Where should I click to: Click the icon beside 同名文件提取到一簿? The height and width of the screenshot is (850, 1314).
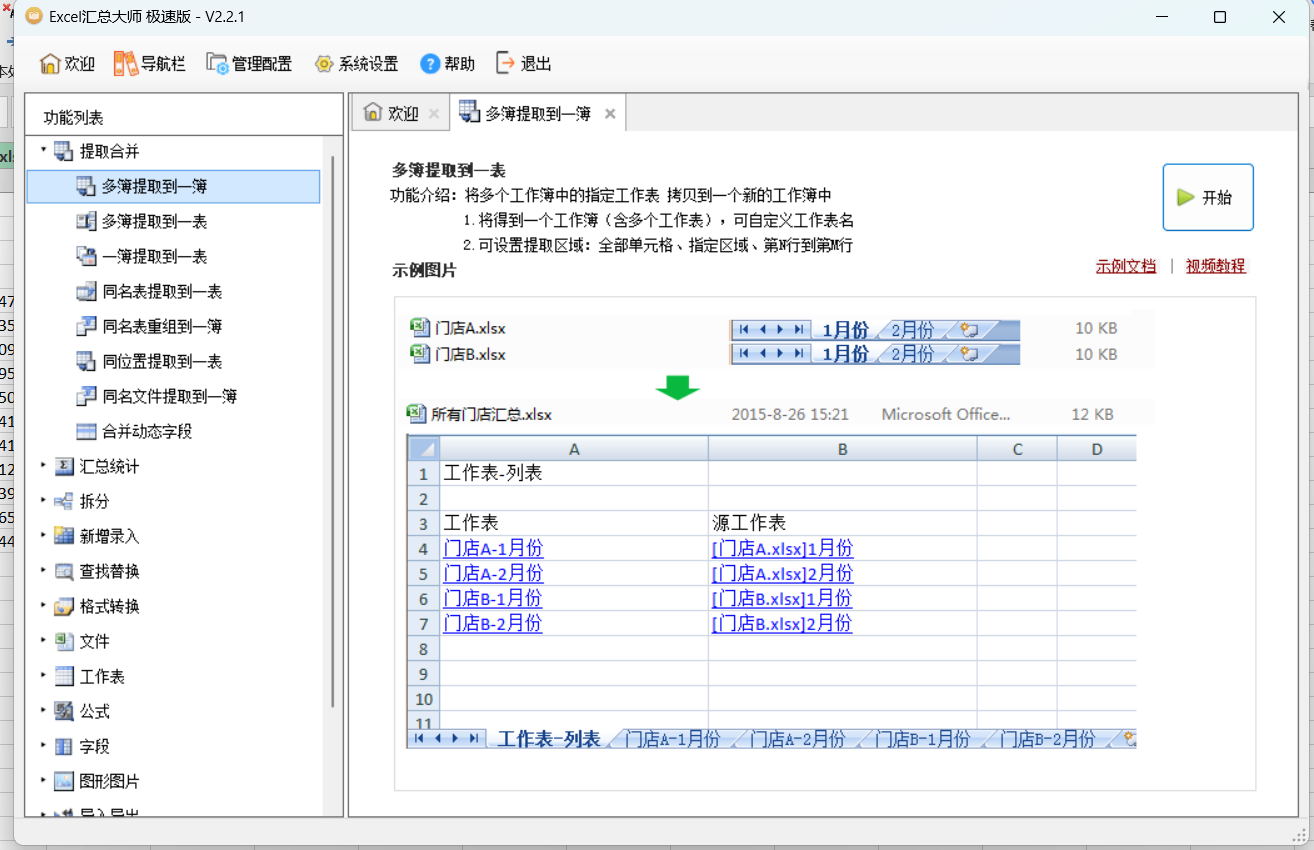pyautogui.click(x=86, y=396)
